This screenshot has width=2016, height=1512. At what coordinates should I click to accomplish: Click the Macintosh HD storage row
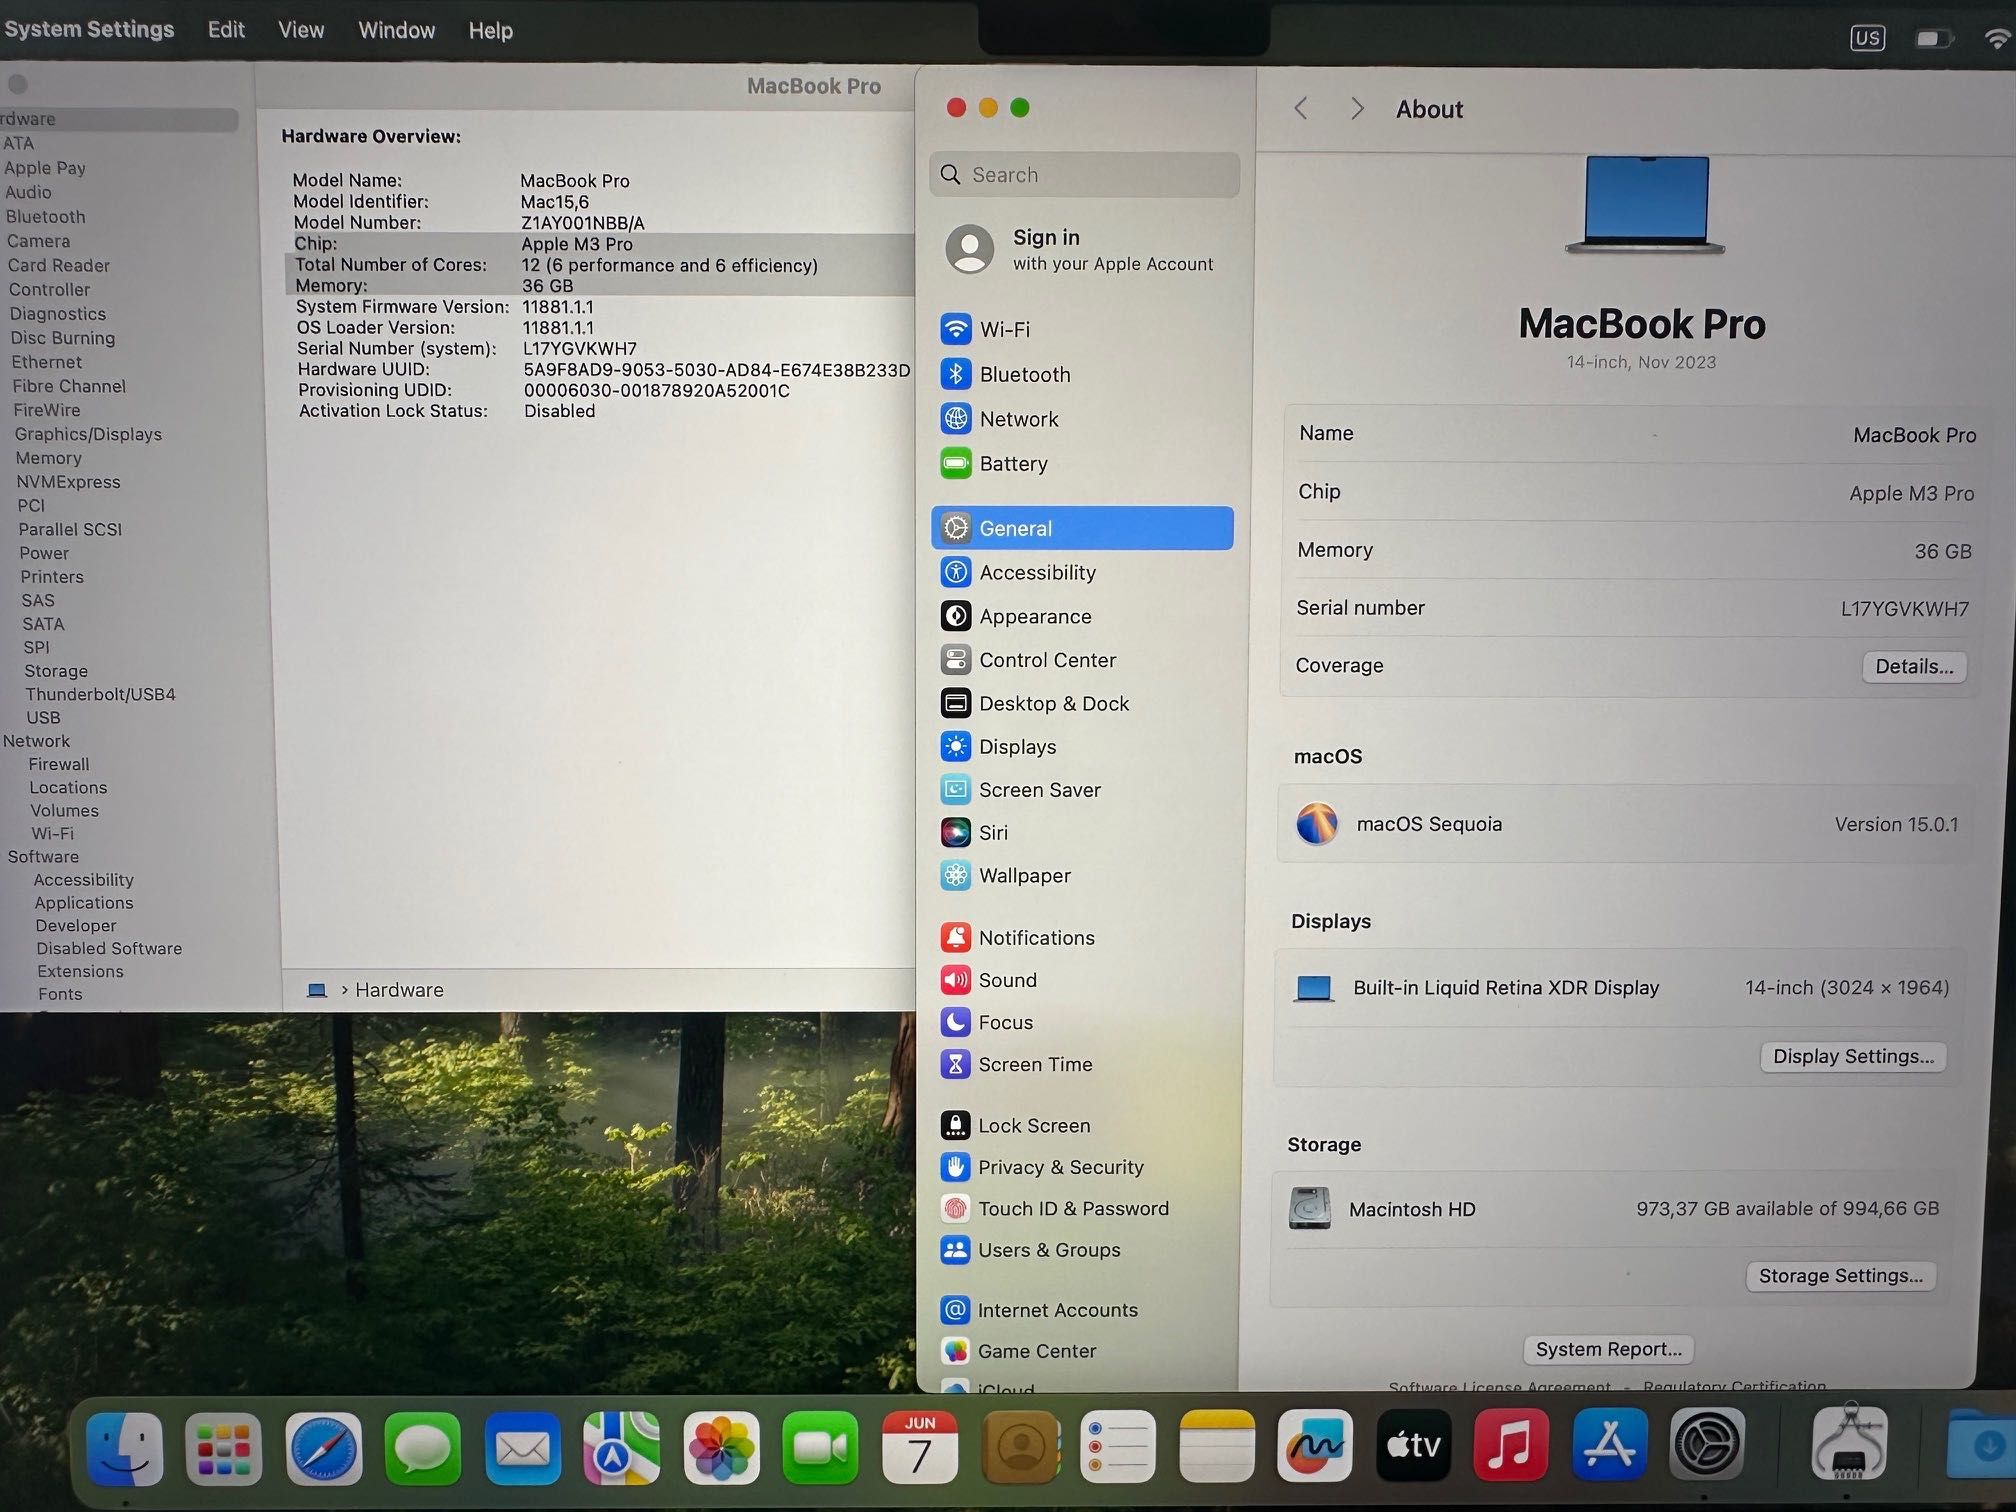[1614, 1209]
